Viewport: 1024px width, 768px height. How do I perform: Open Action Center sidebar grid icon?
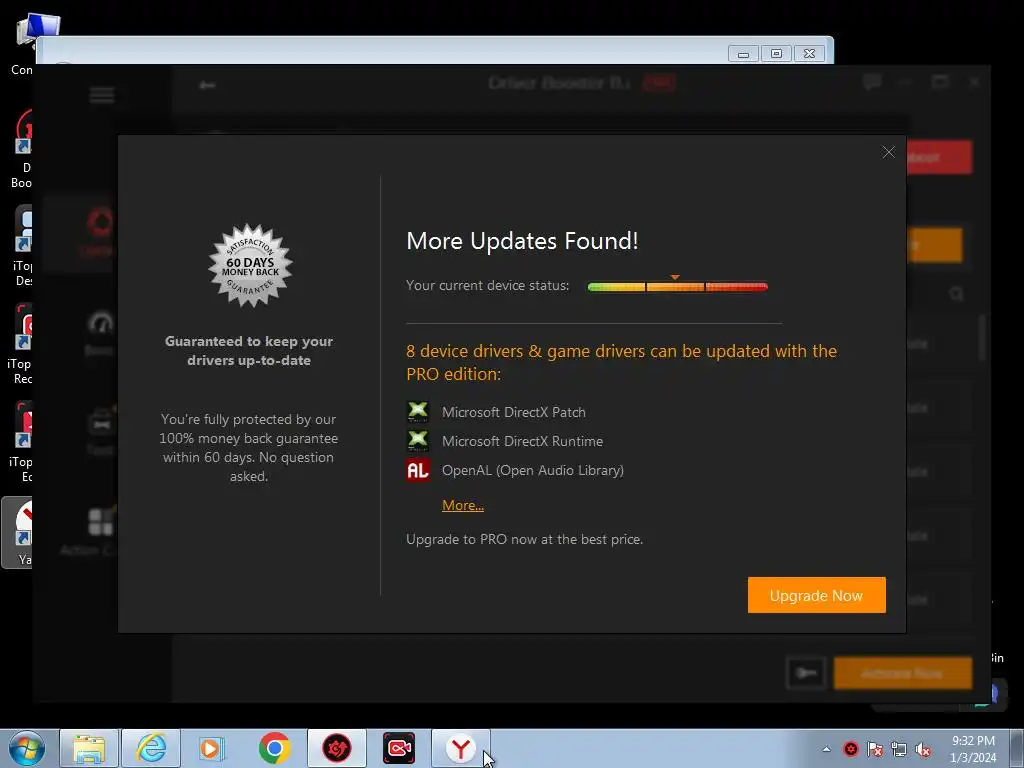(101, 522)
